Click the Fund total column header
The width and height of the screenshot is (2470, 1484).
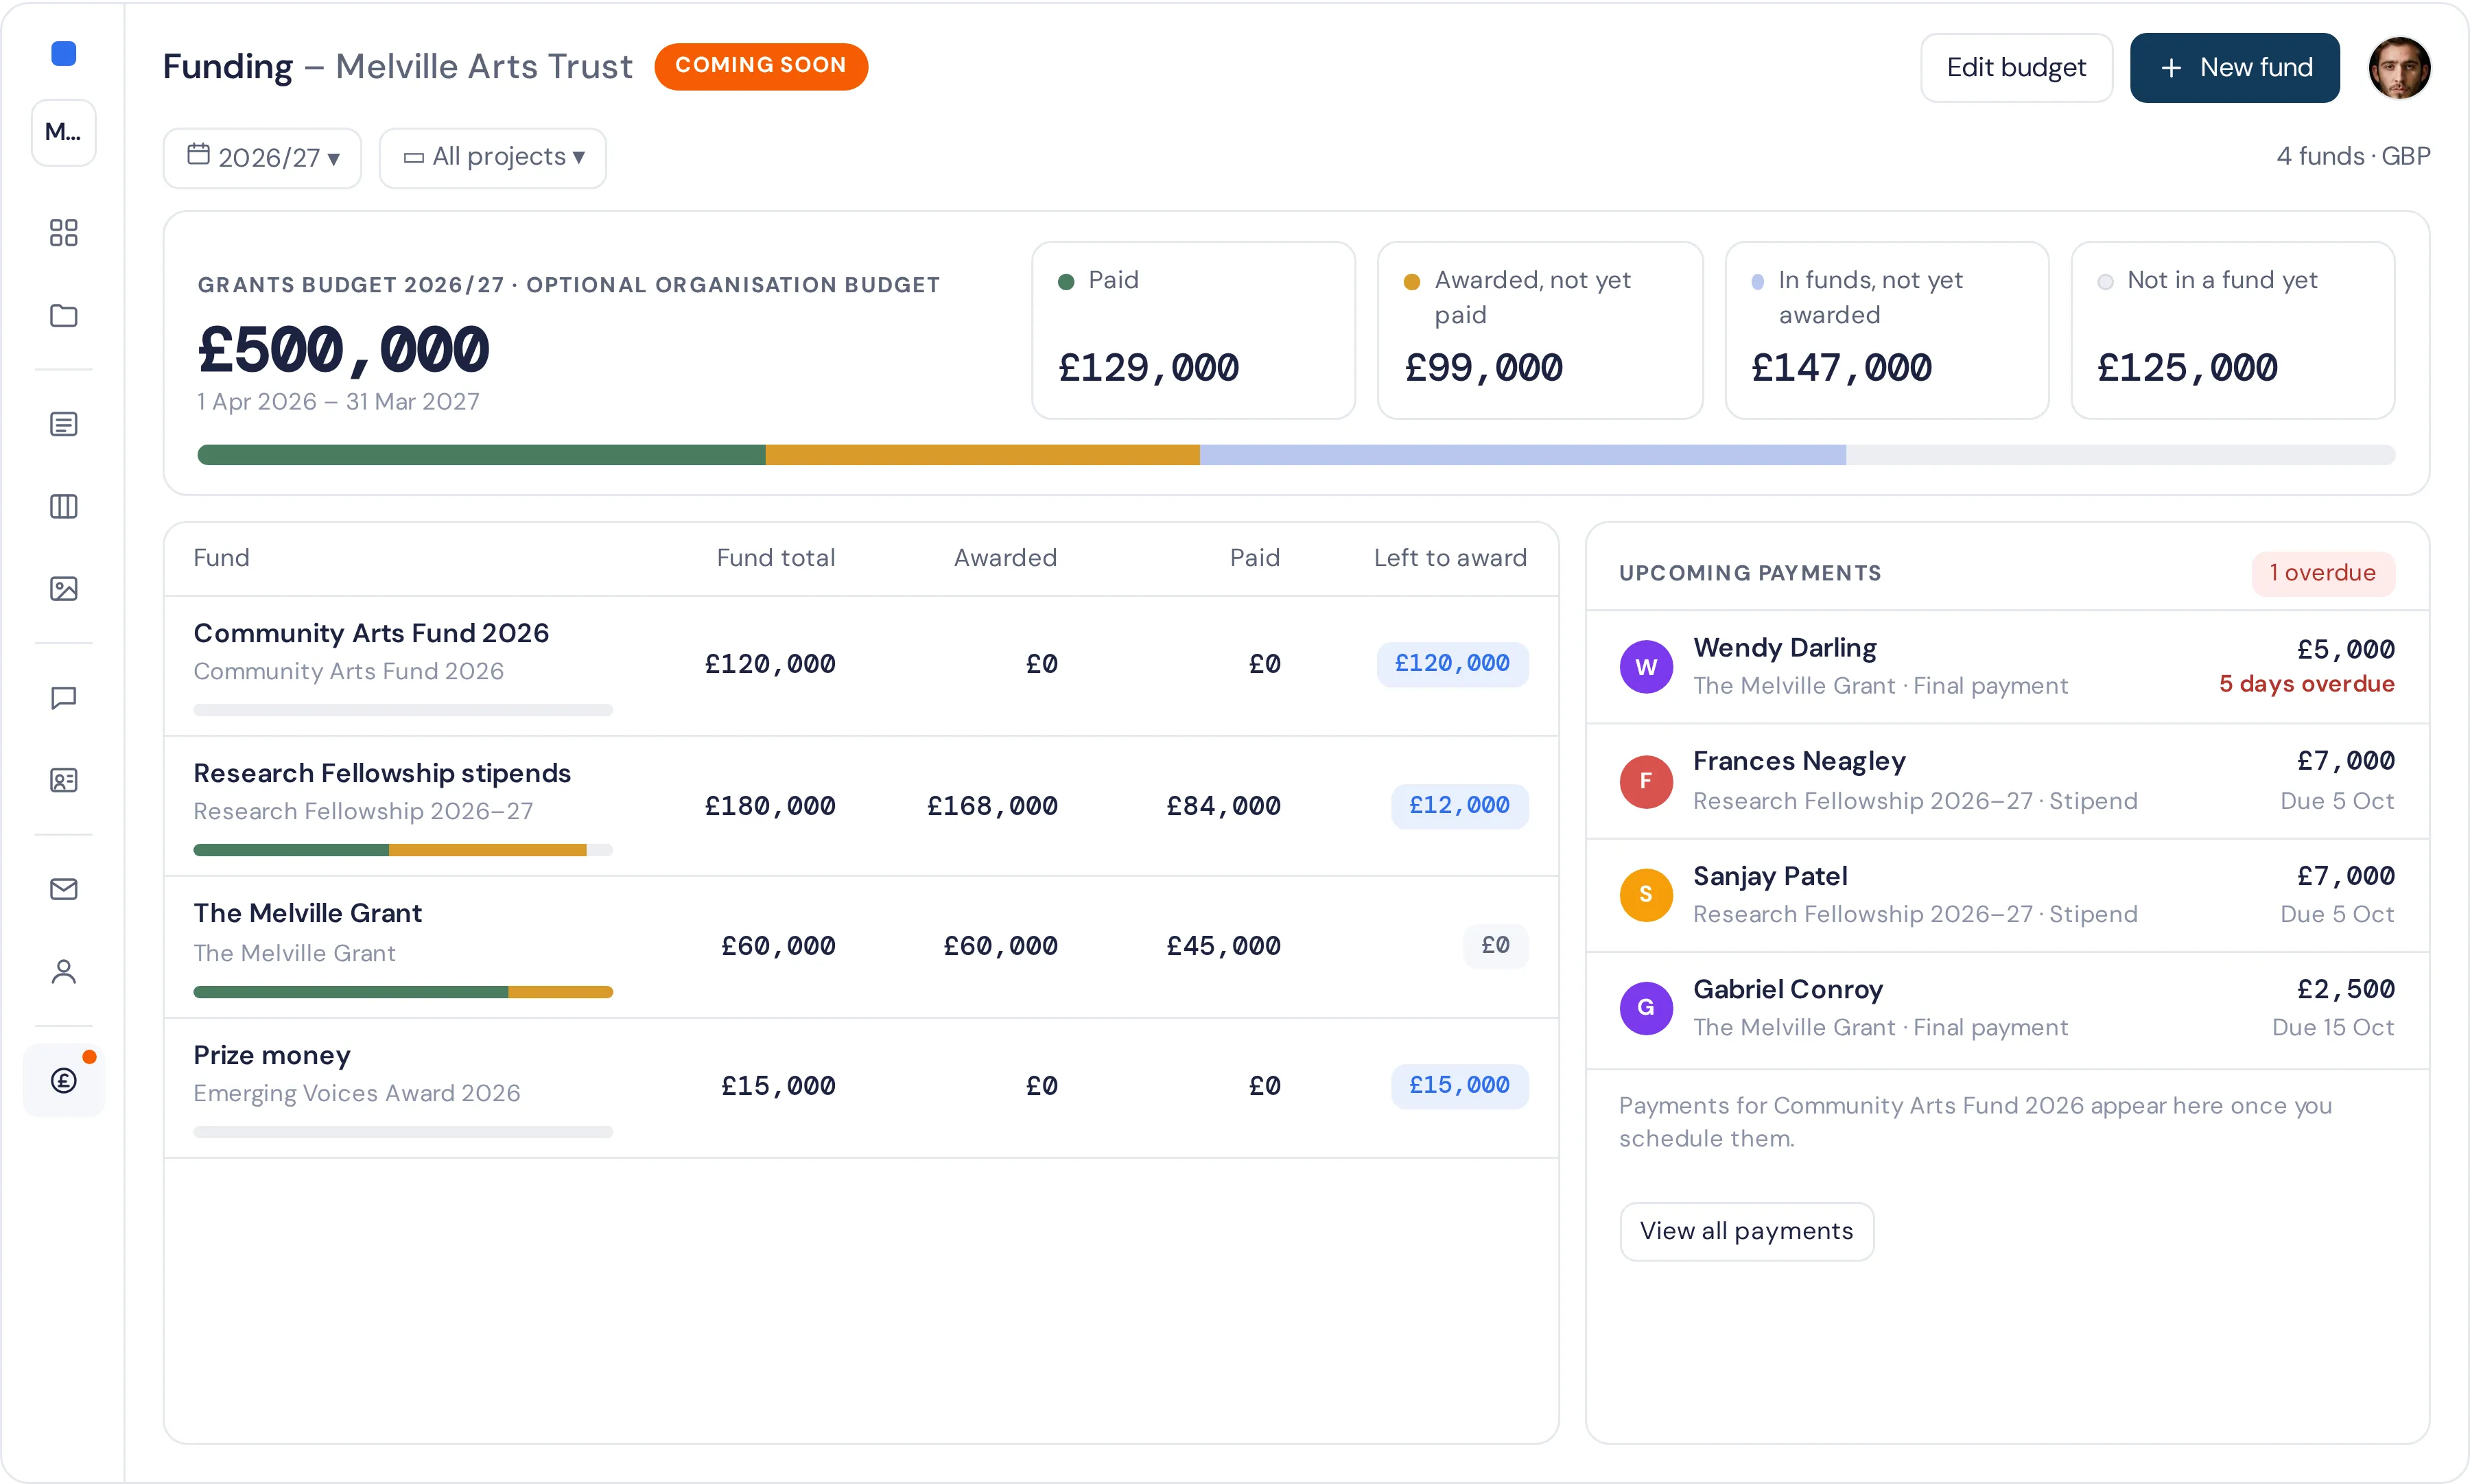(x=775, y=558)
